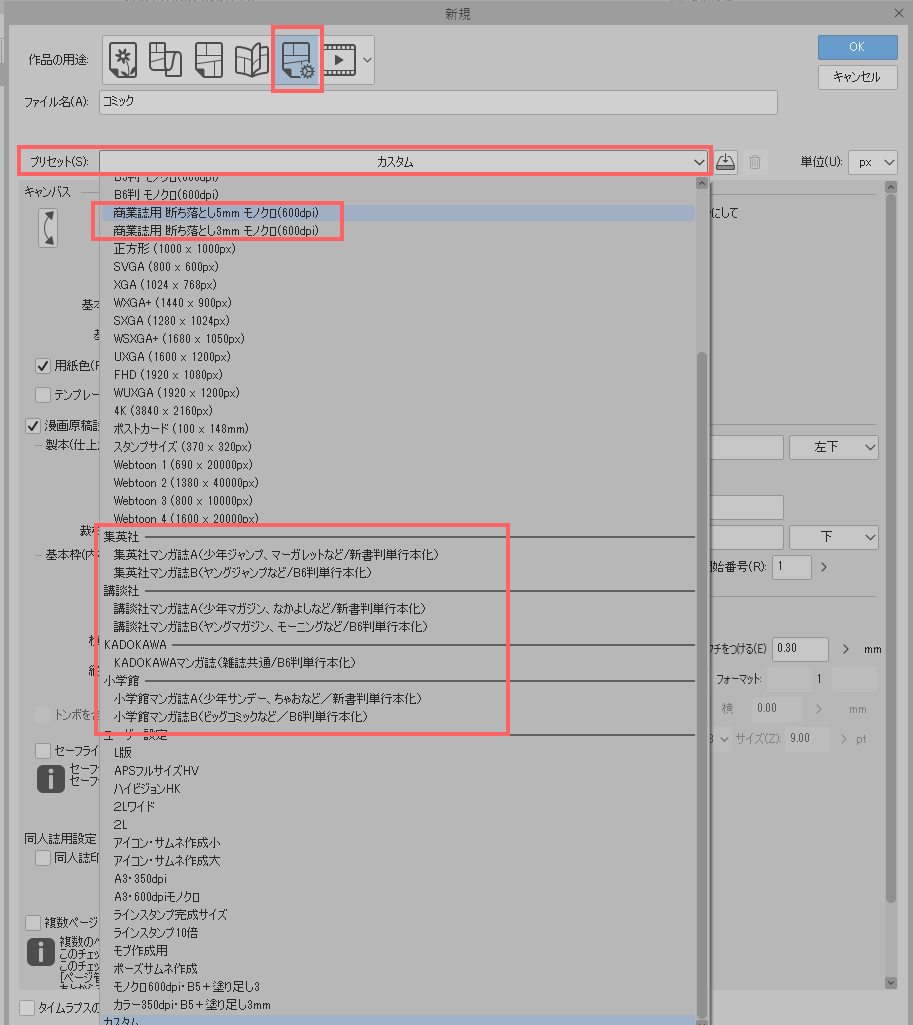Select A3・600dpiモノクロ user preset
The height and width of the screenshot is (1025, 913).
click(397, 897)
